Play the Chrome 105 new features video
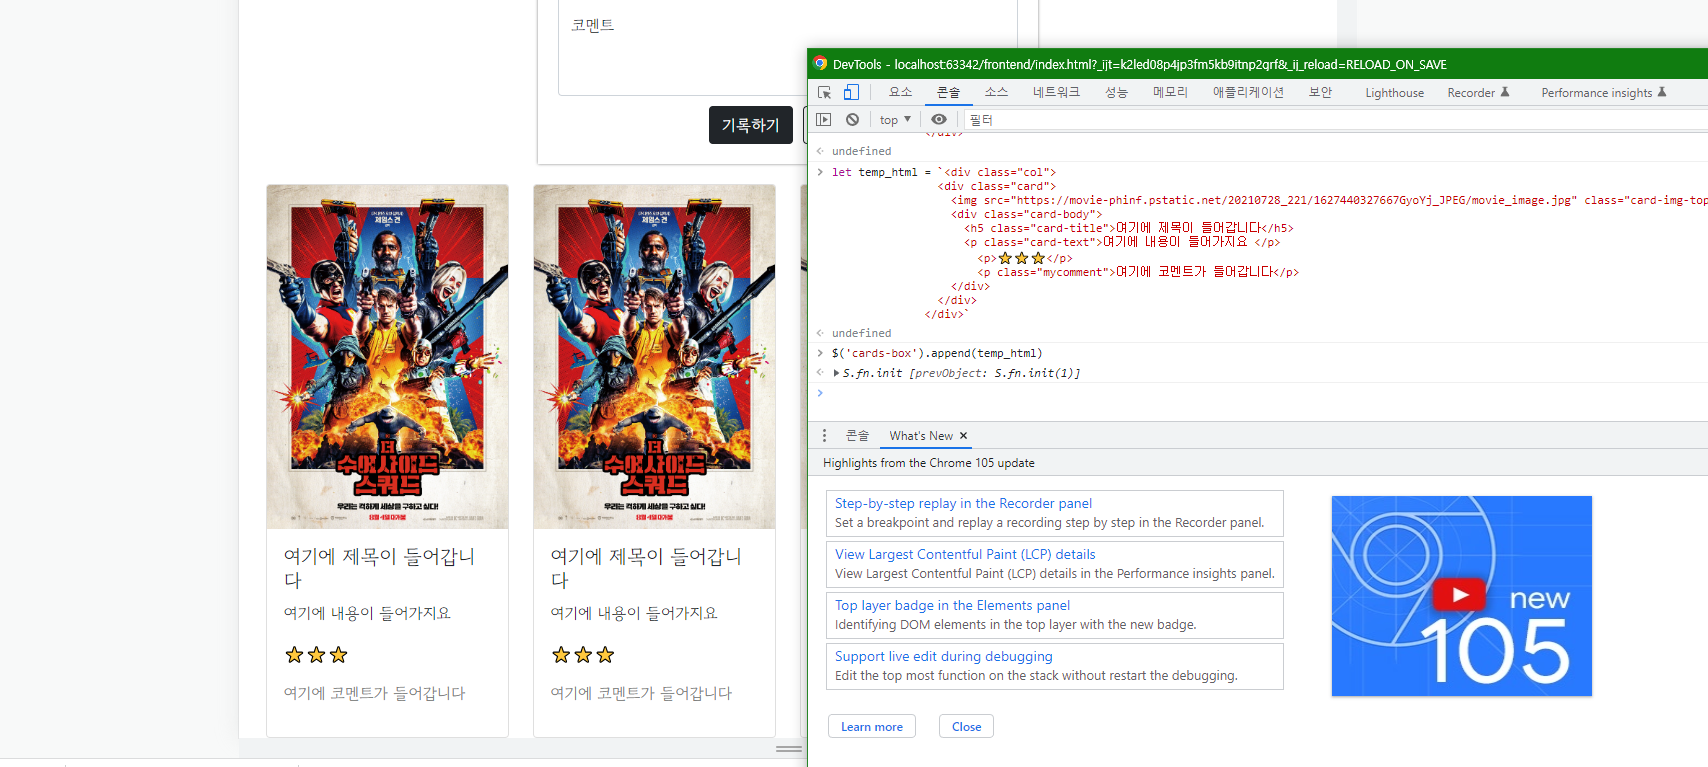Screen dimensions: 1708x767 1460,595
